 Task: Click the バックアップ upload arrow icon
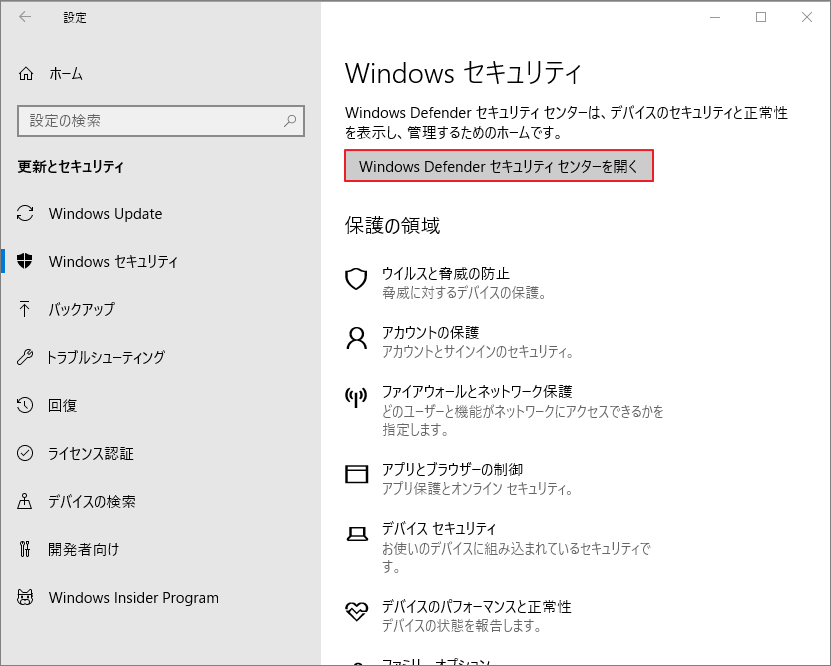pyautogui.click(x=25, y=309)
